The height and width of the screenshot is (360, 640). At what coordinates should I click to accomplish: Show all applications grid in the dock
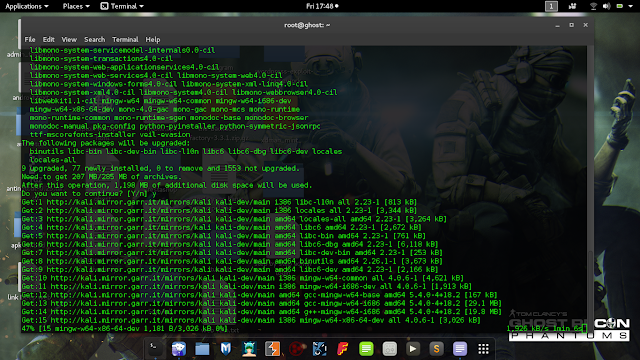[x=484, y=349]
